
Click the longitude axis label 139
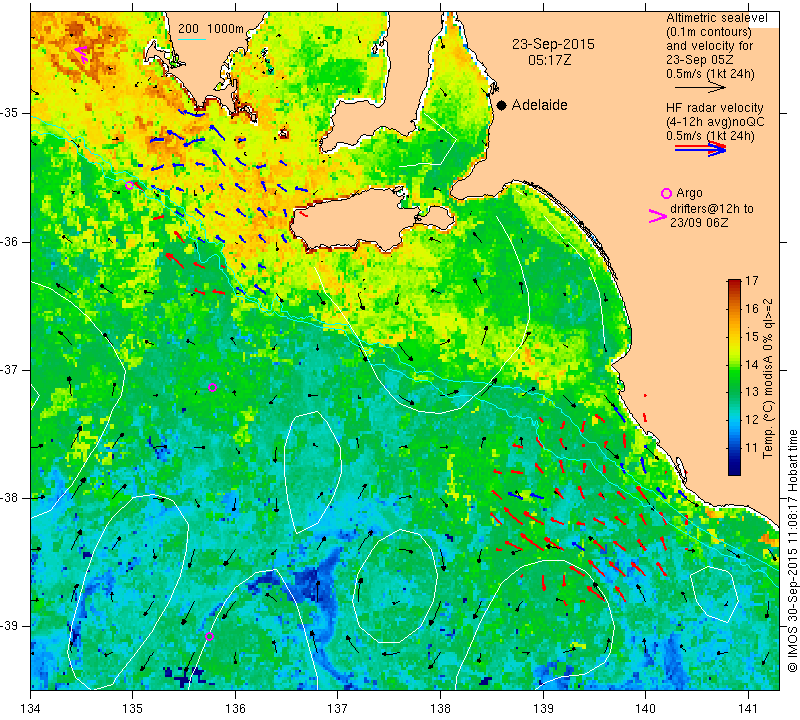543,708
